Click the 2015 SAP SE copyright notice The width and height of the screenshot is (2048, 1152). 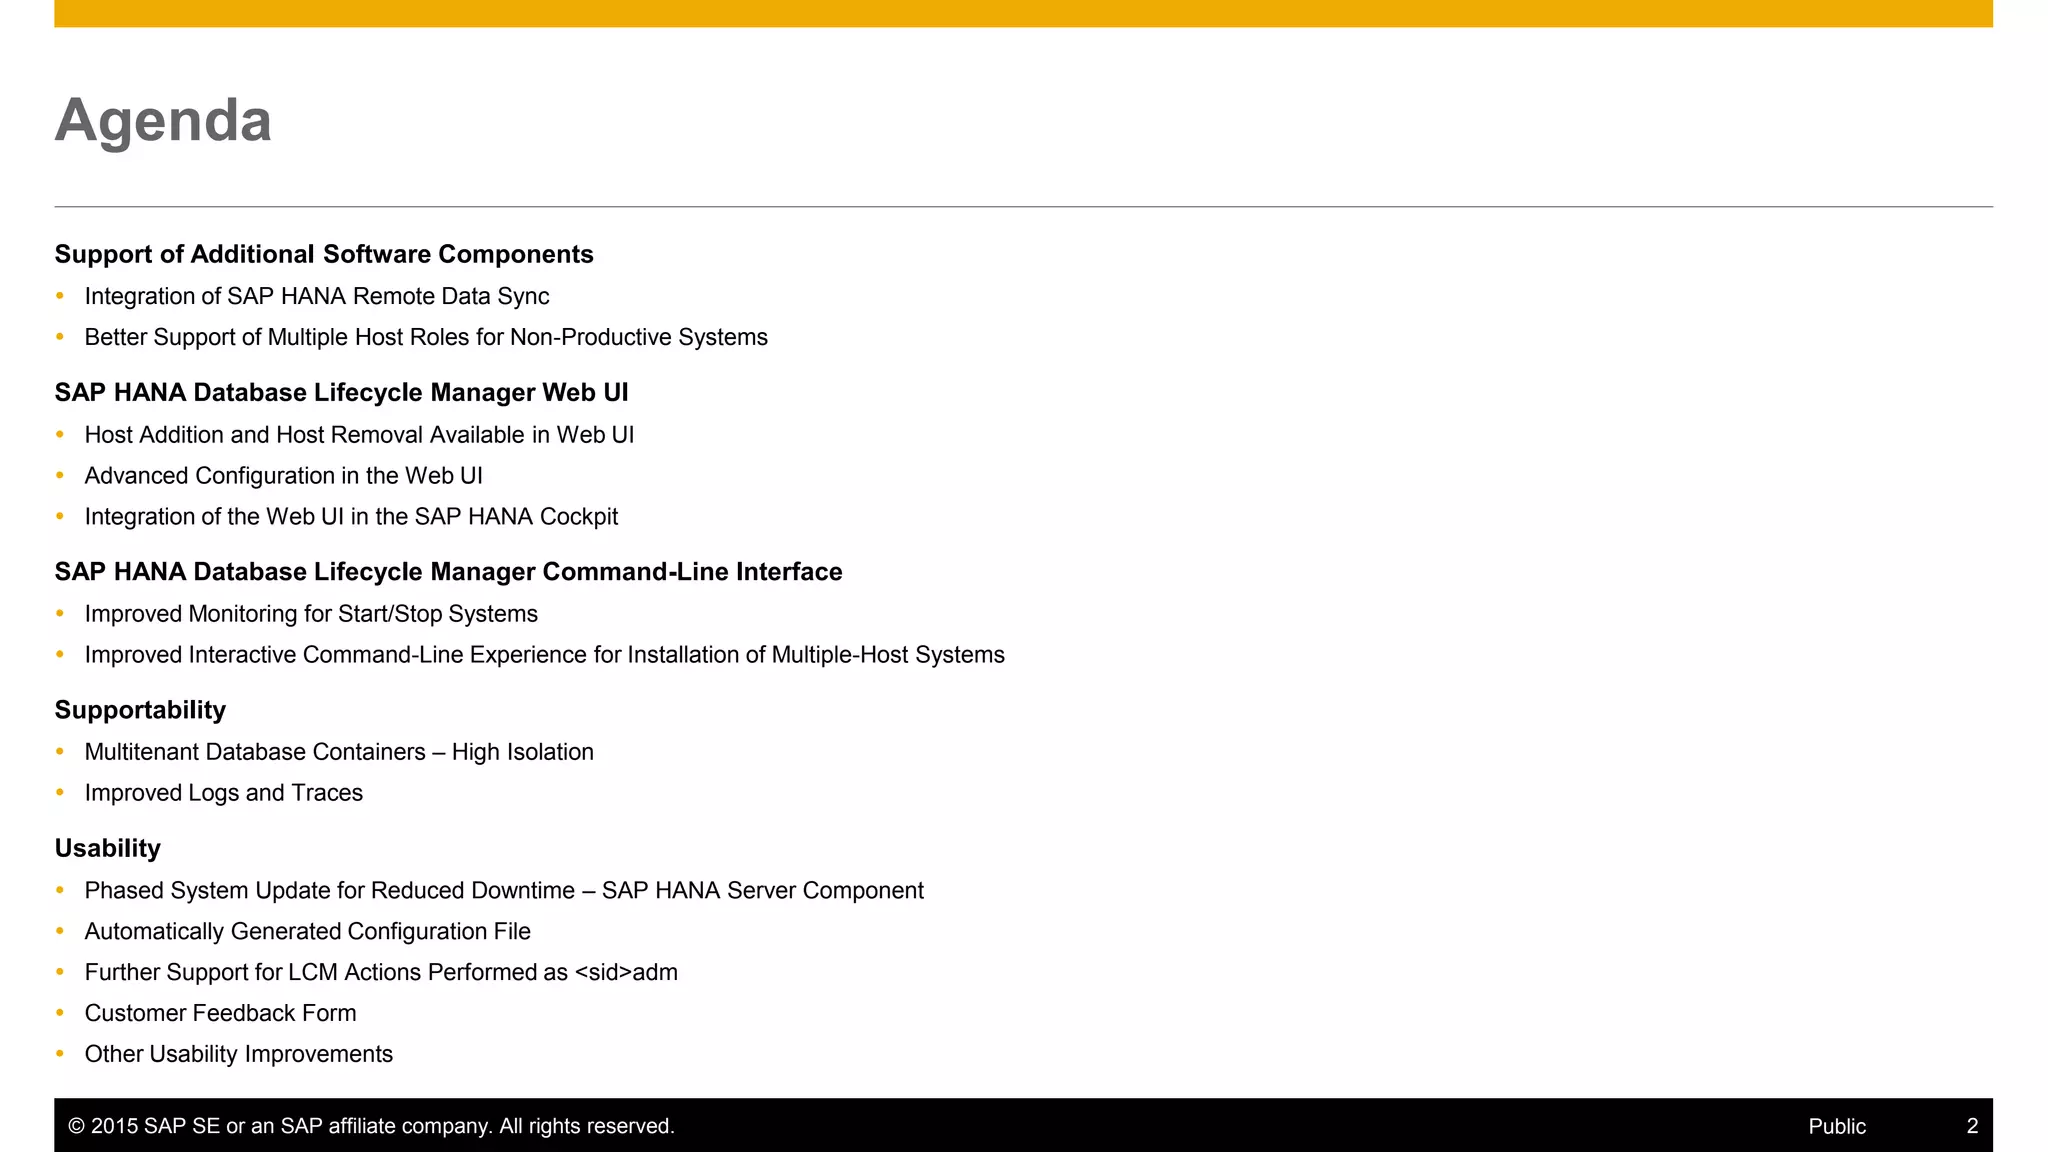tap(371, 1126)
